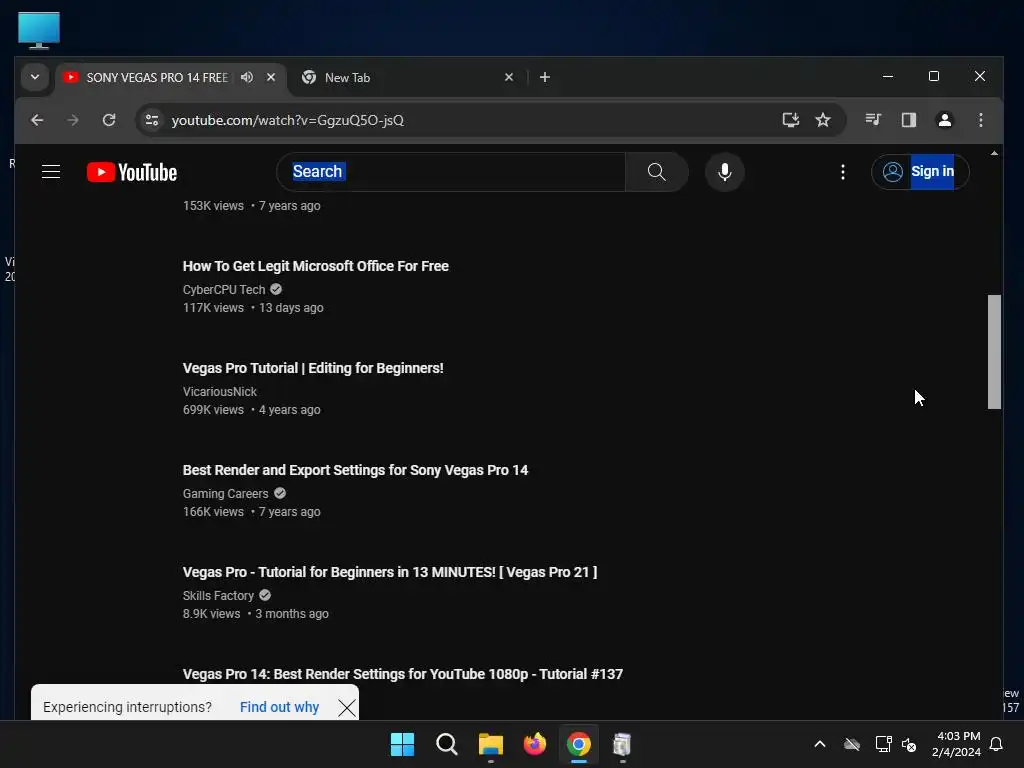
Task: Open network status tray icon
Action: (883, 744)
